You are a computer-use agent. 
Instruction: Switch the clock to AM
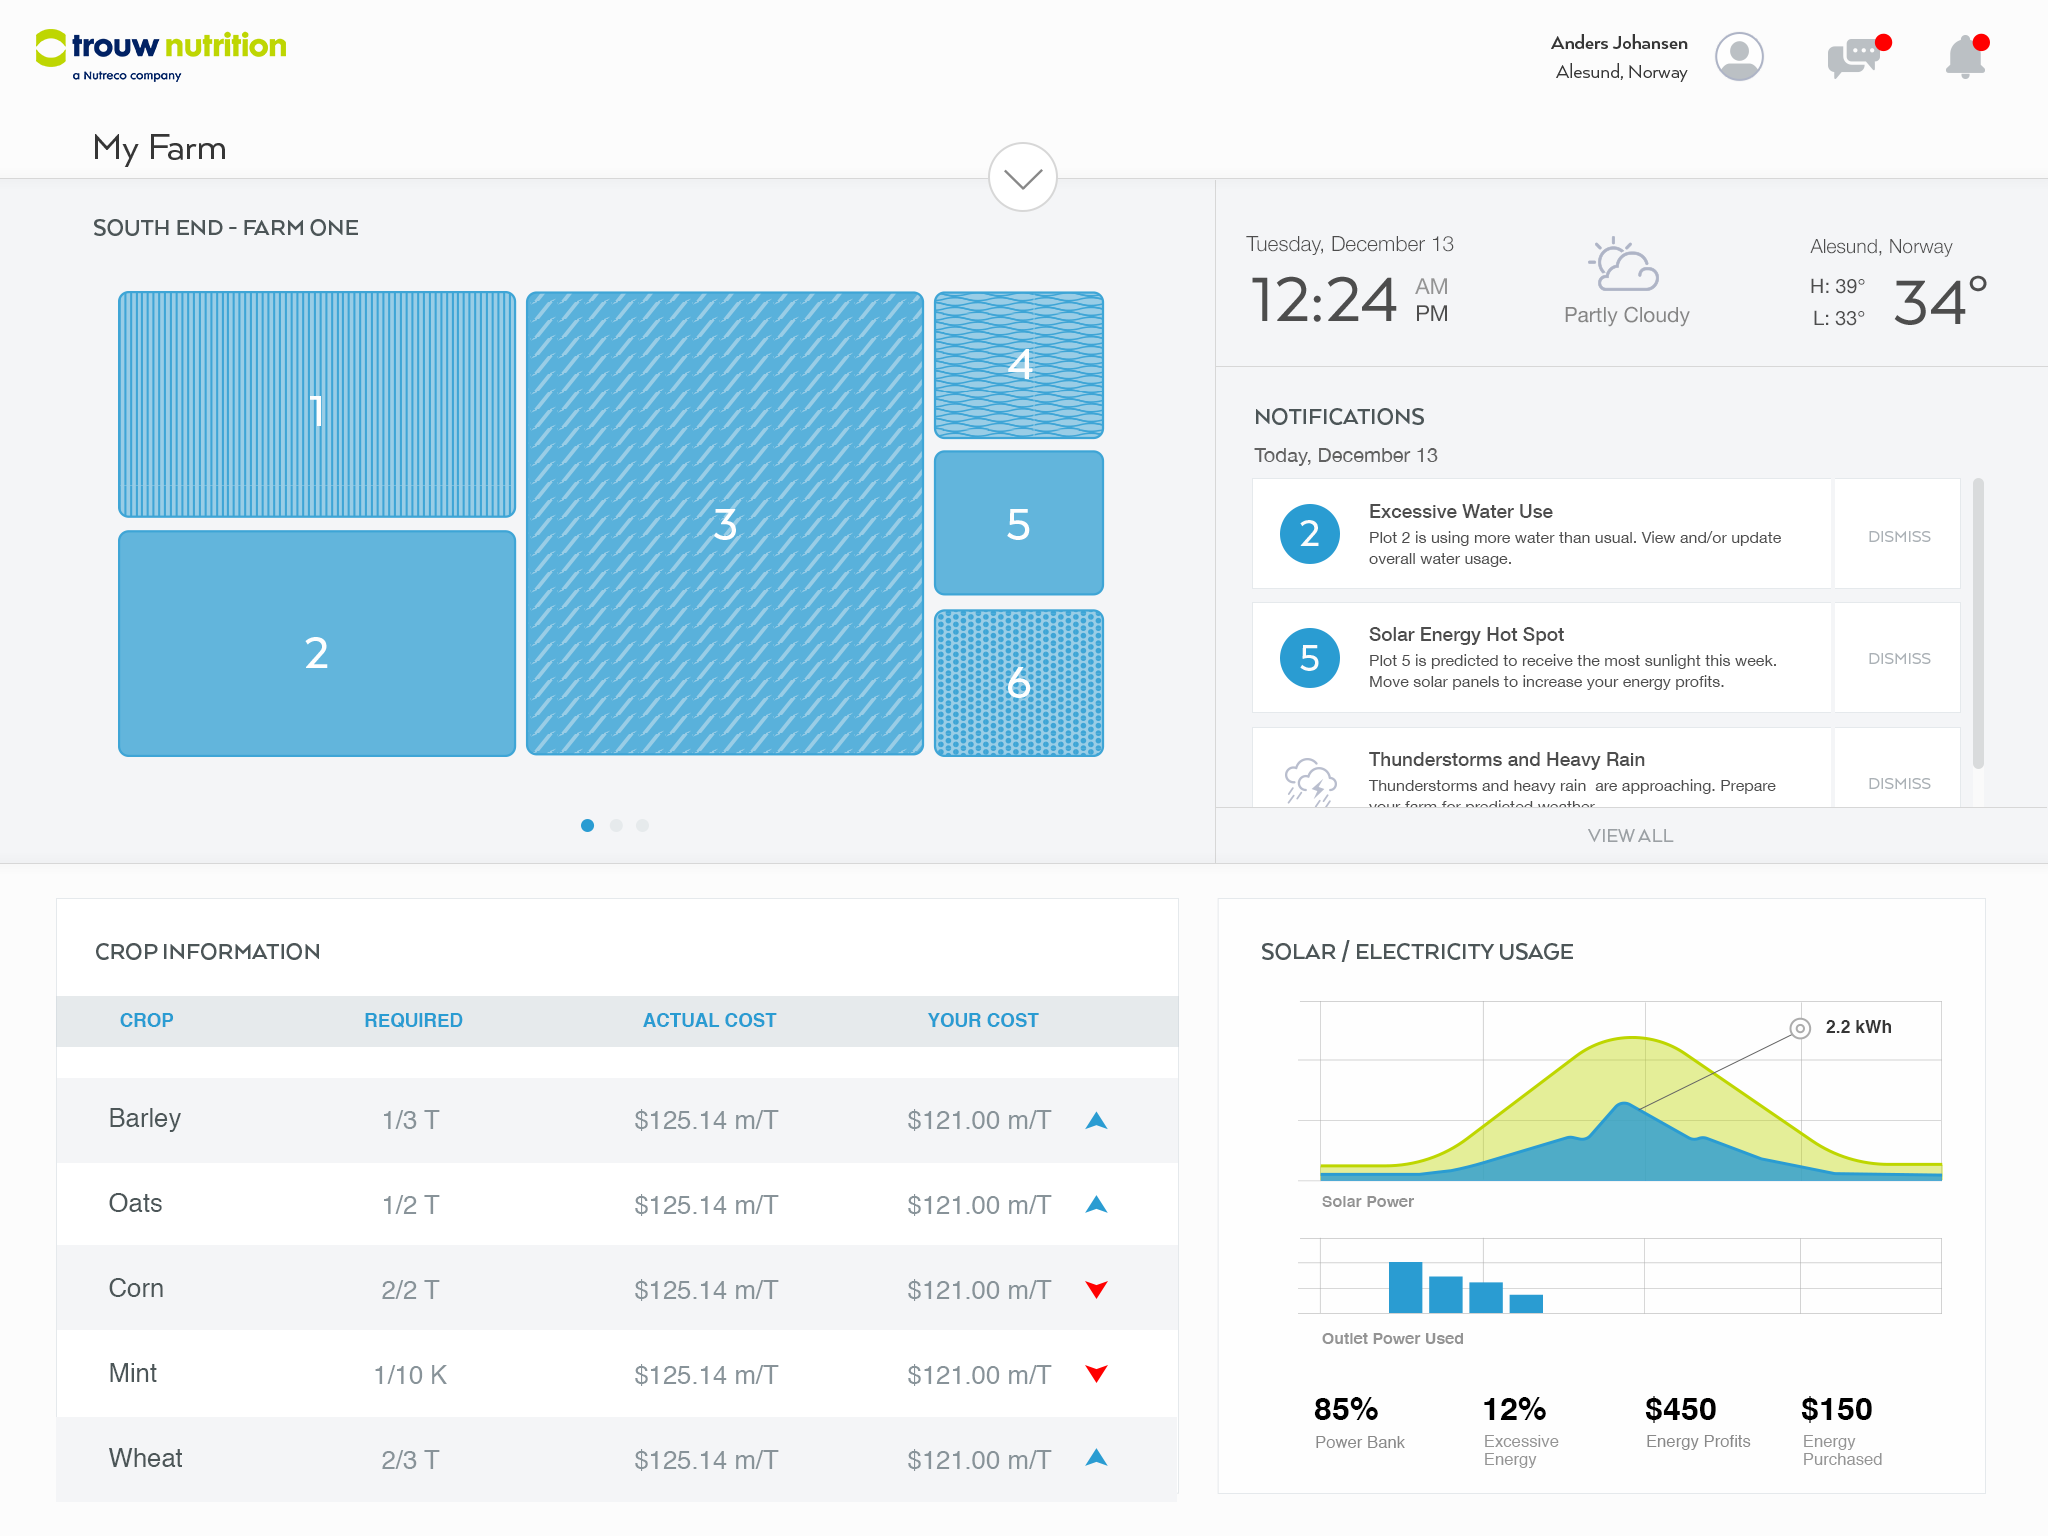[x=1432, y=287]
